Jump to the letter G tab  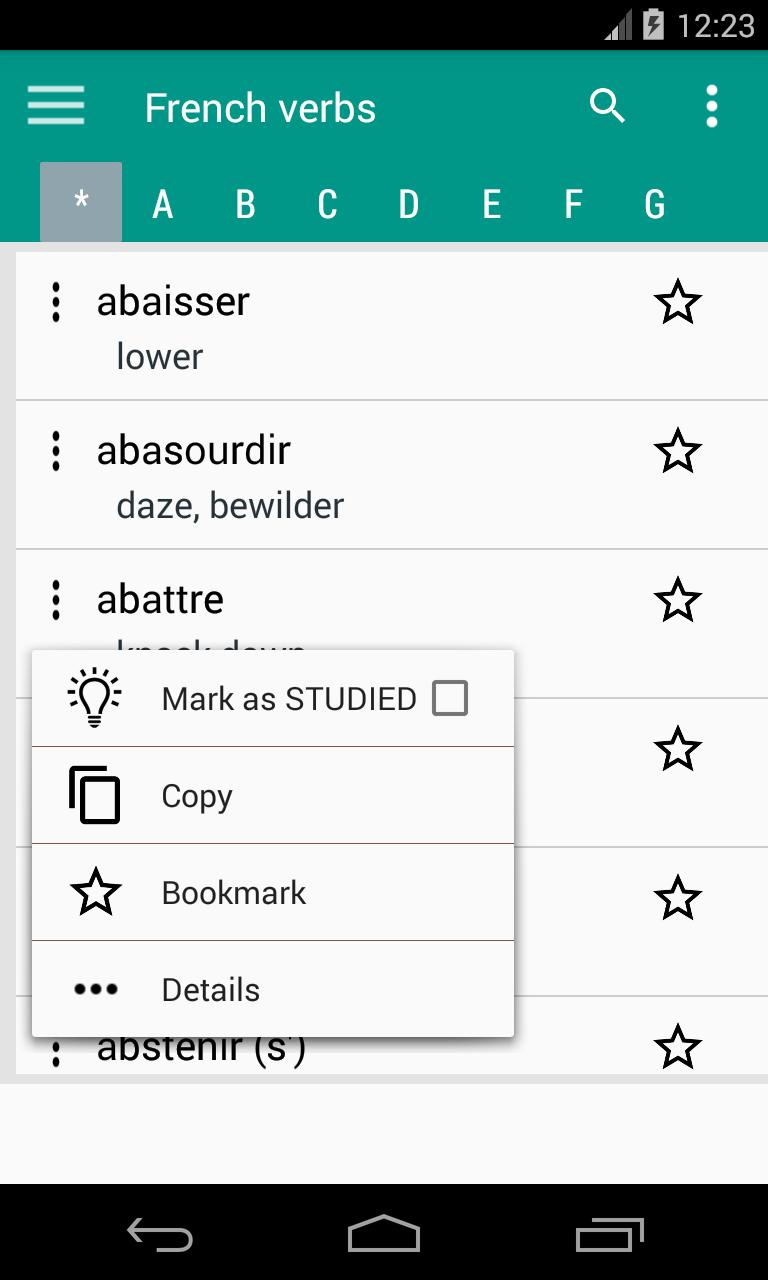pyautogui.click(x=655, y=204)
